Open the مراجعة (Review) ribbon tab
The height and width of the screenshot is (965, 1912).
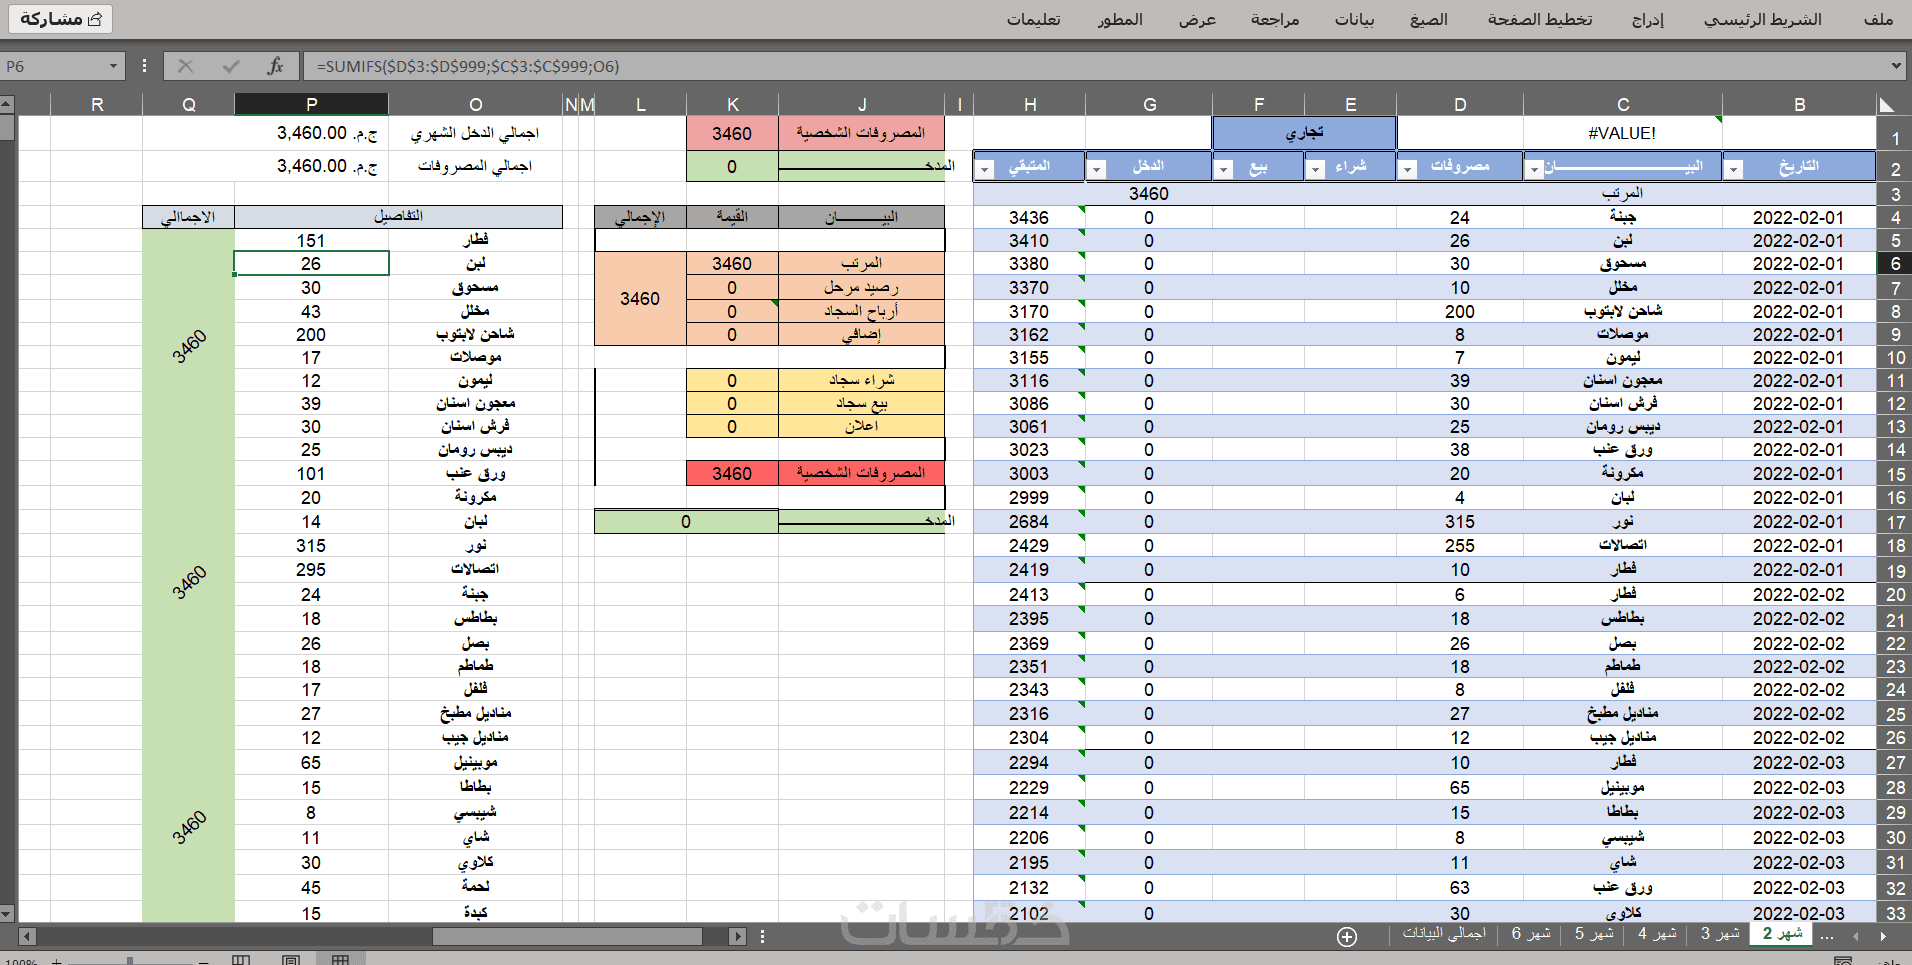pyautogui.click(x=1275, y=19)
